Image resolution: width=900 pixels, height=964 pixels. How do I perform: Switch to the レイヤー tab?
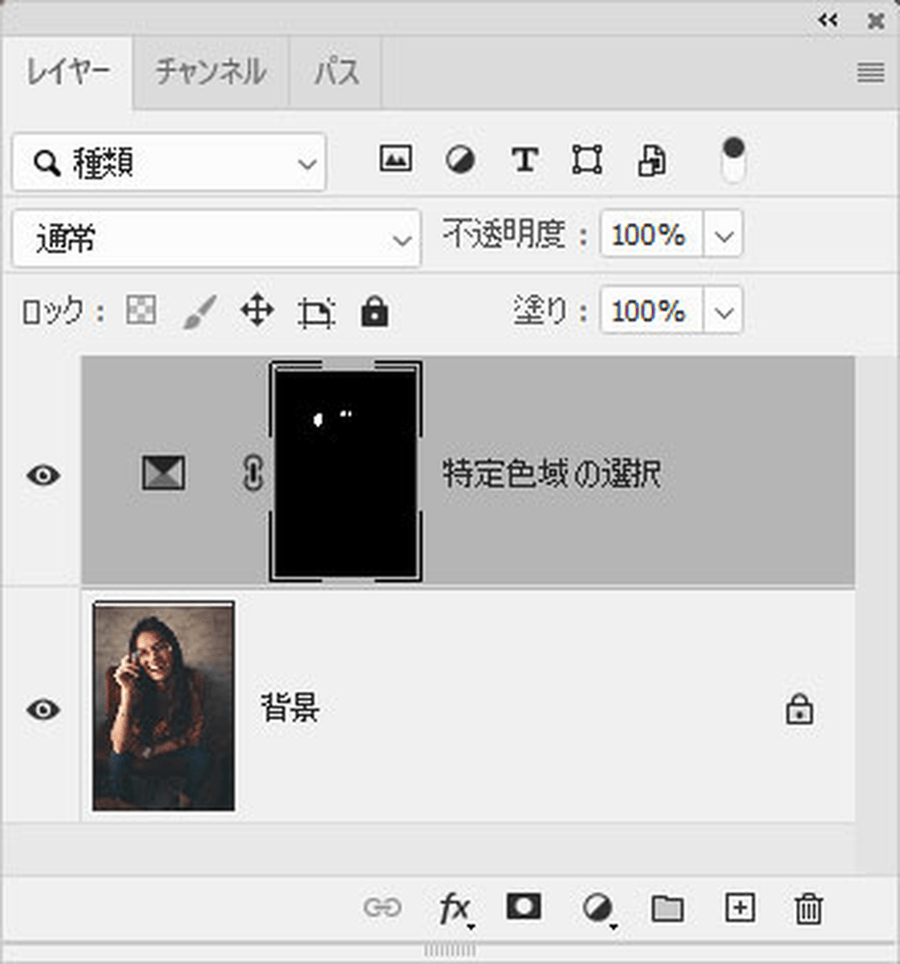pyautogui.click(x=68, y=72)
